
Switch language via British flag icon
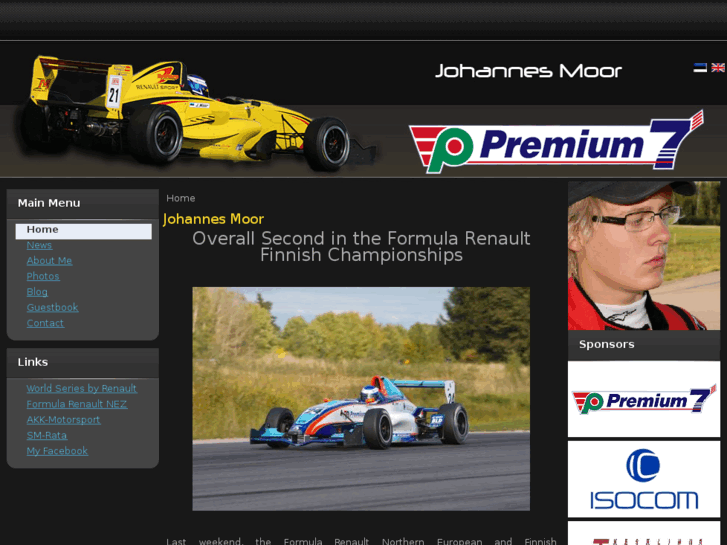pyautogui.click(x=718, y=68)
